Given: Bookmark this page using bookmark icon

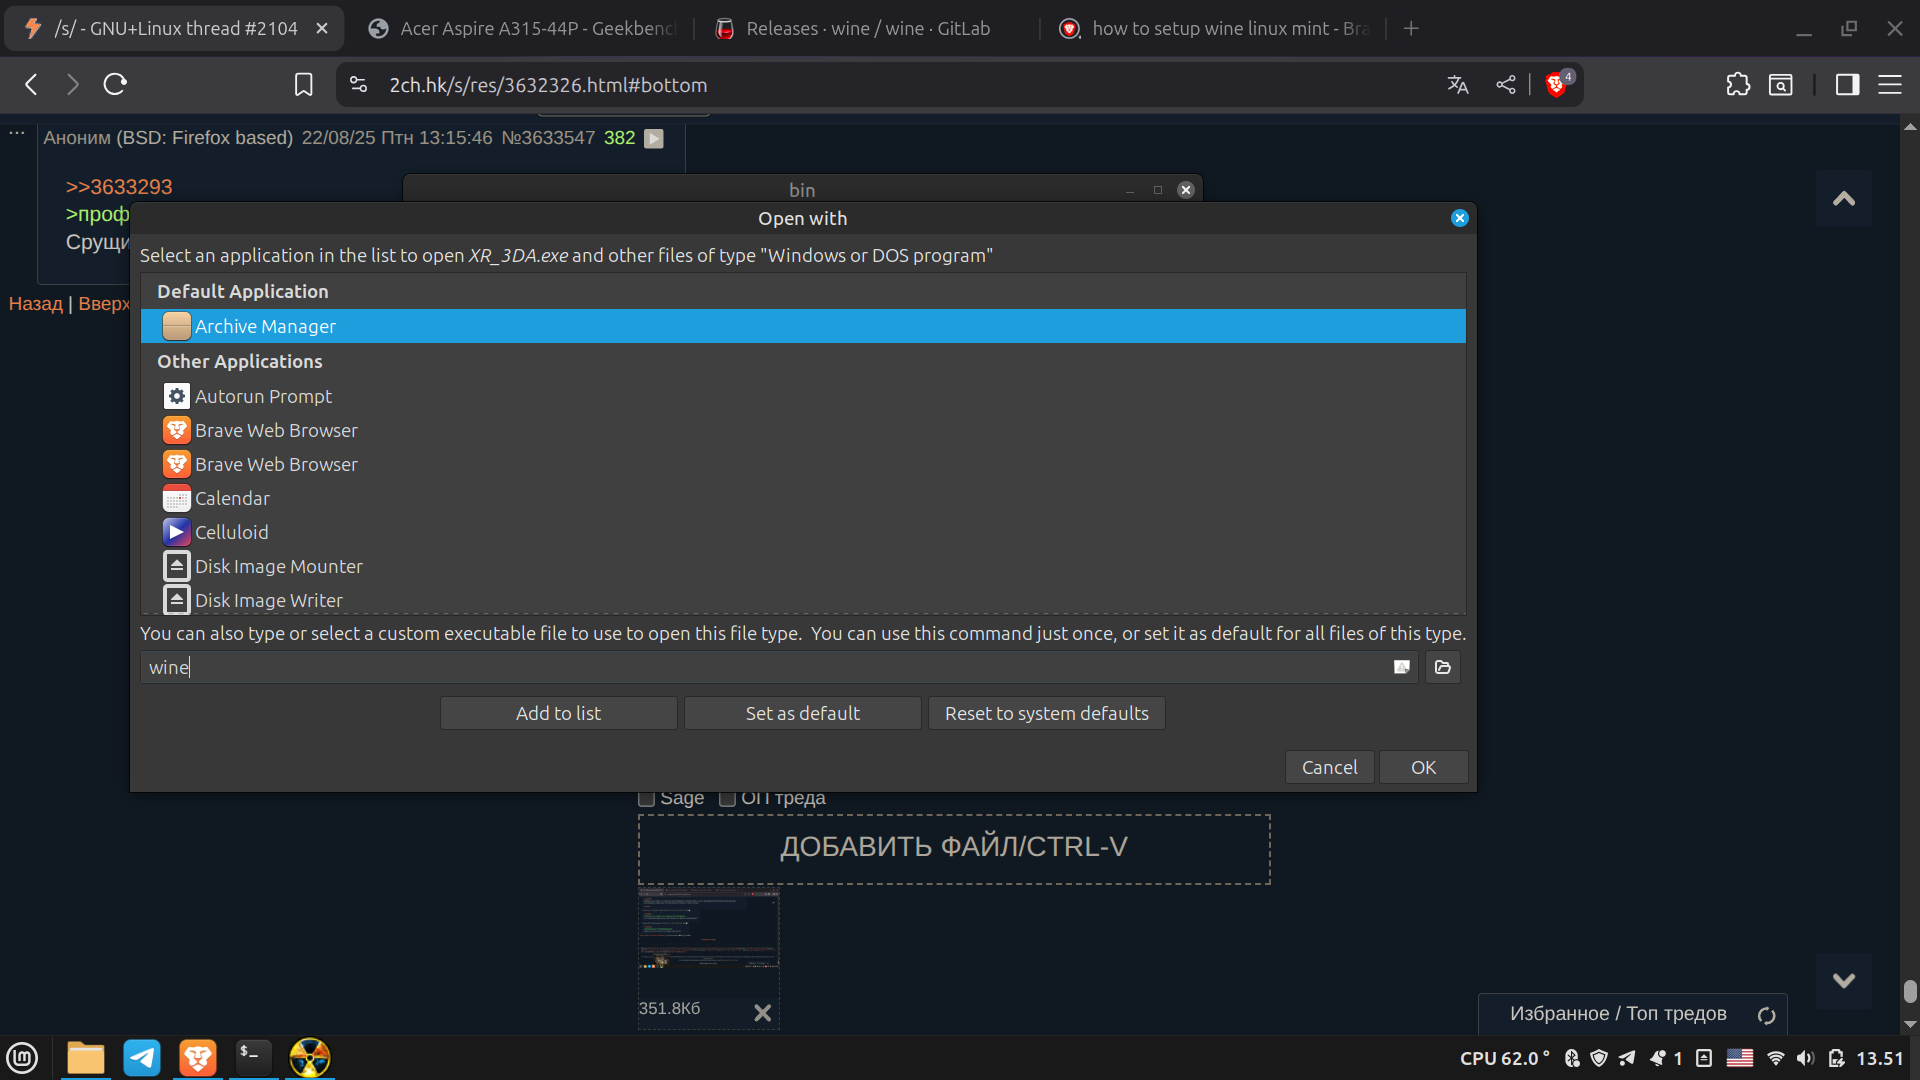Looking at the screenshot, I should pyautogui.click(x=304, y=85).
